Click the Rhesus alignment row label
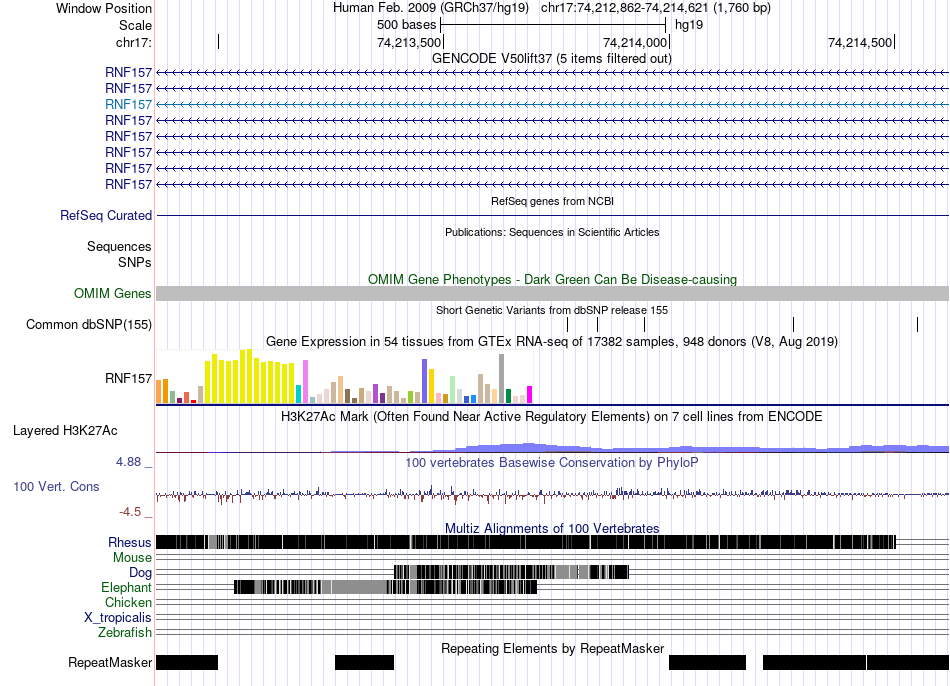The image size is (950, 686). [130, 542]
